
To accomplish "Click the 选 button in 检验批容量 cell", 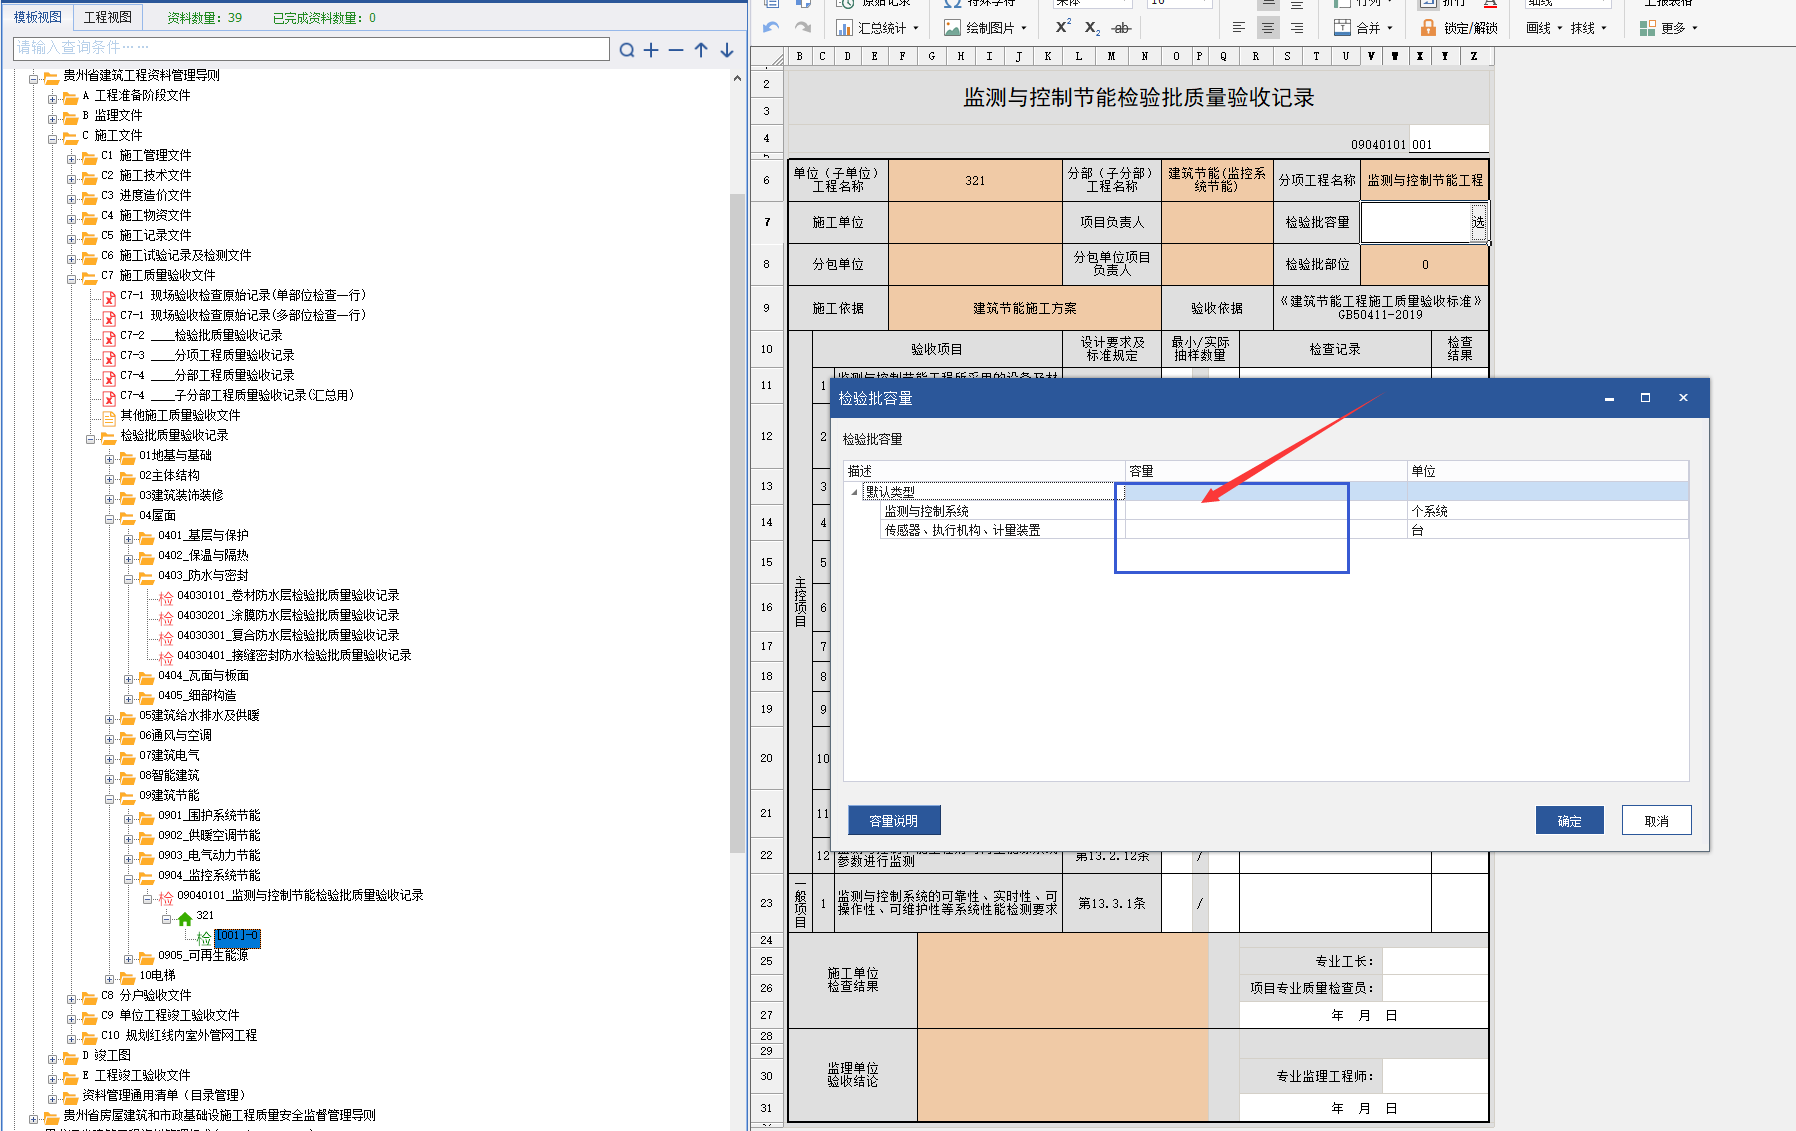I will pyautogui.click(x=1478, y=222).
